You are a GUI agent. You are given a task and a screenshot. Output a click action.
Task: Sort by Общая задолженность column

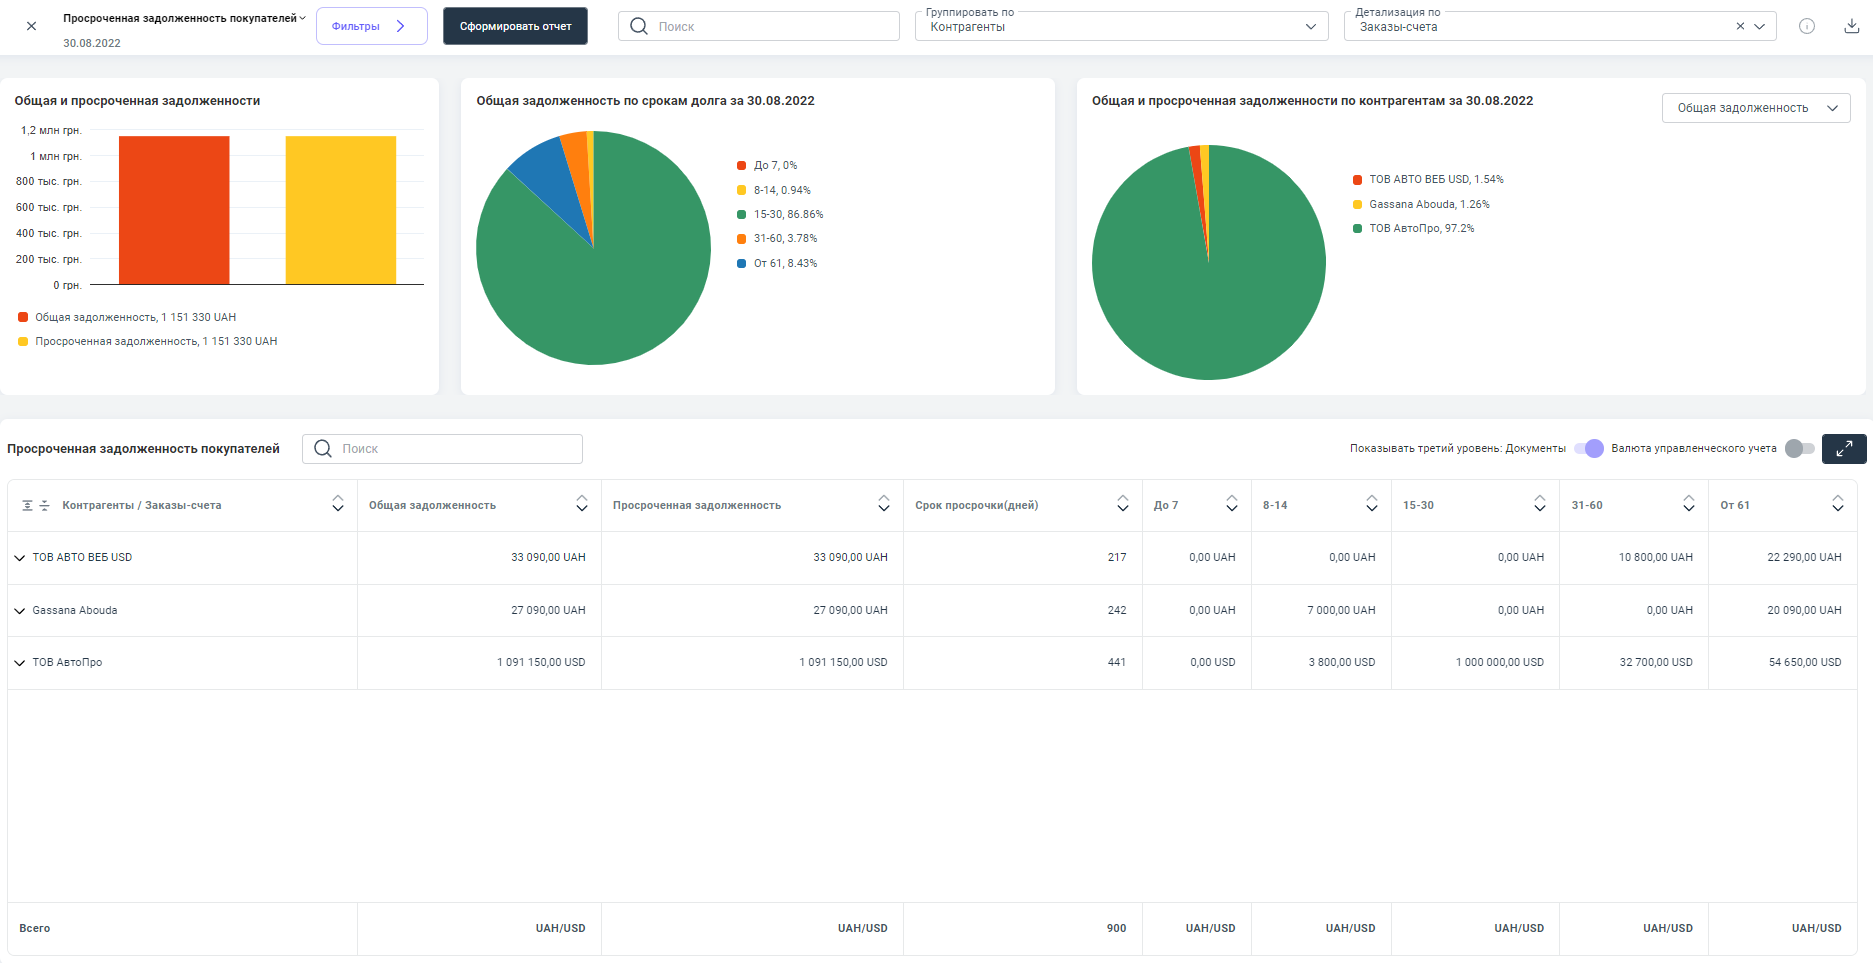point(581,505)
